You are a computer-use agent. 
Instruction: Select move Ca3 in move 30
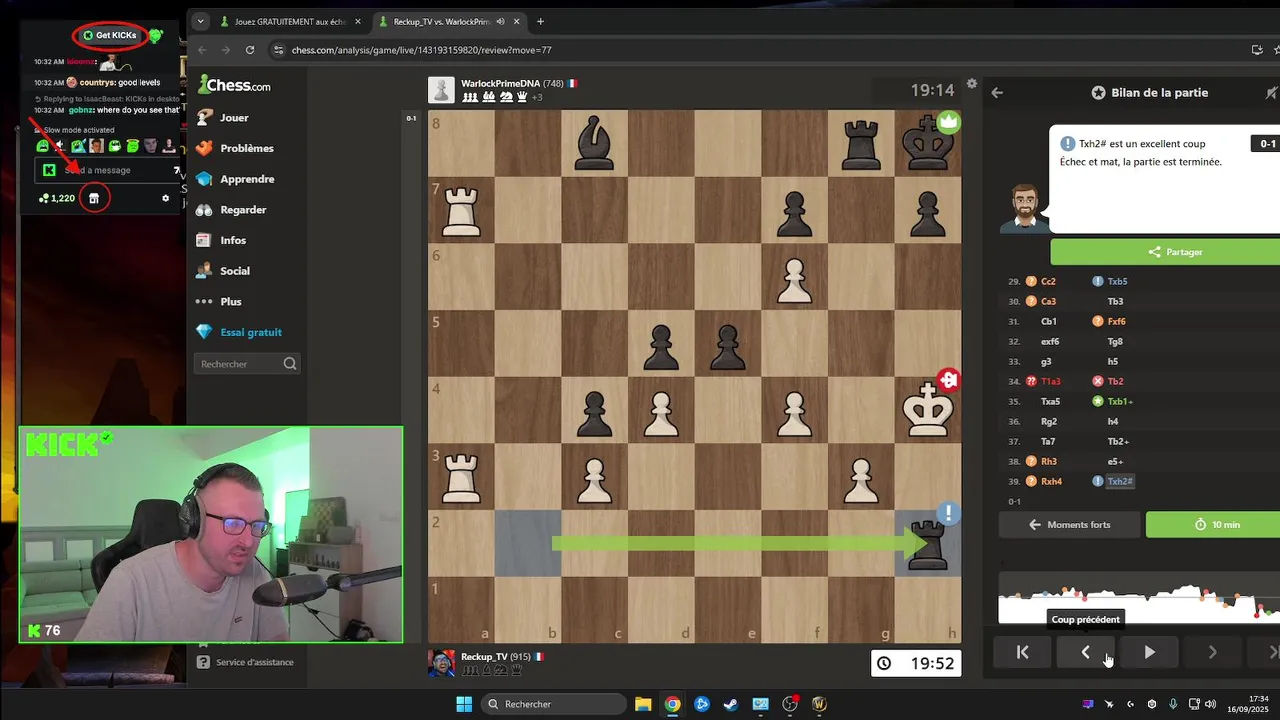(1049, 301)
